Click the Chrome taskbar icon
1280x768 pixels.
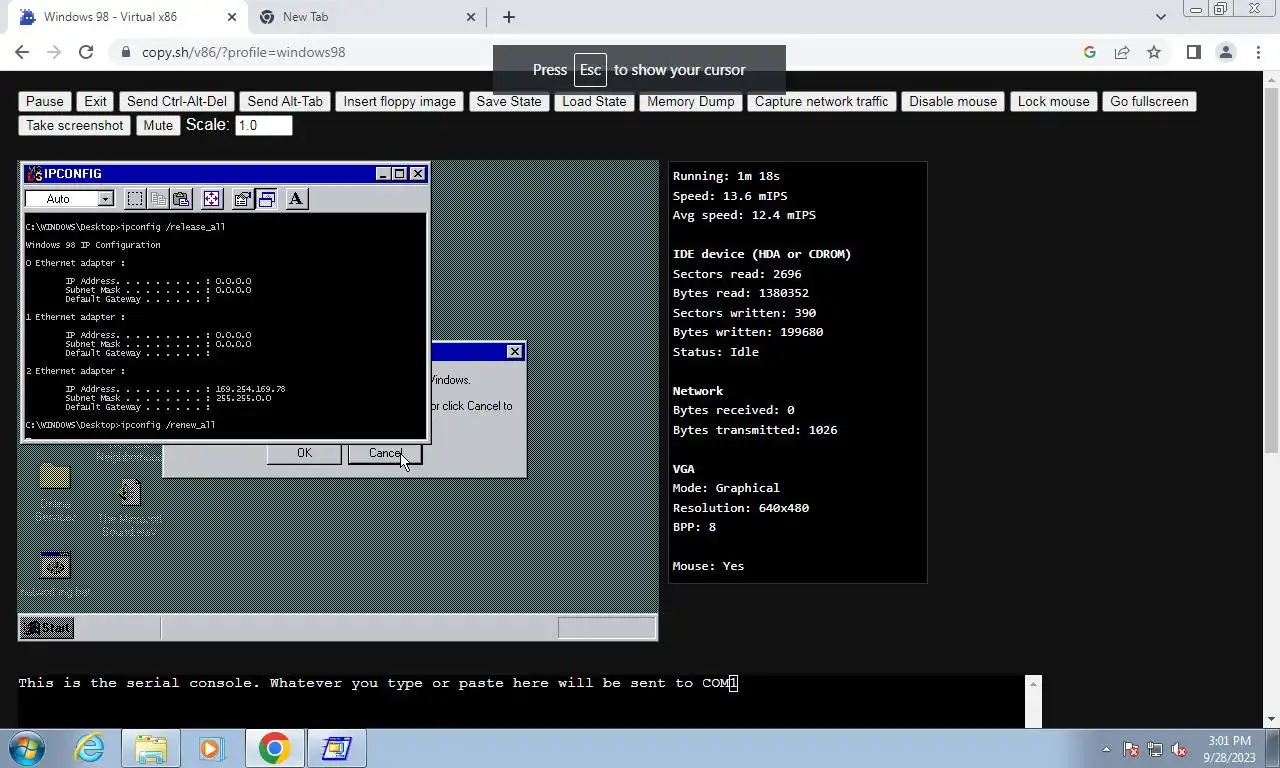pyautogui.click(x=274, y=748)
